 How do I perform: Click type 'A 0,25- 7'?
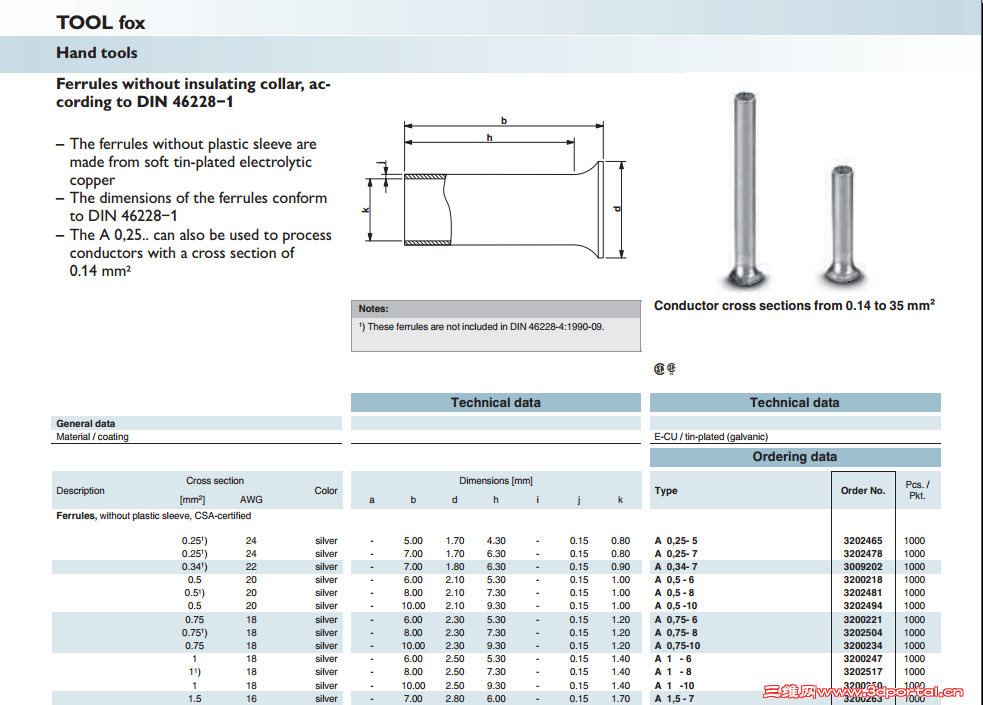pos(676,553)
